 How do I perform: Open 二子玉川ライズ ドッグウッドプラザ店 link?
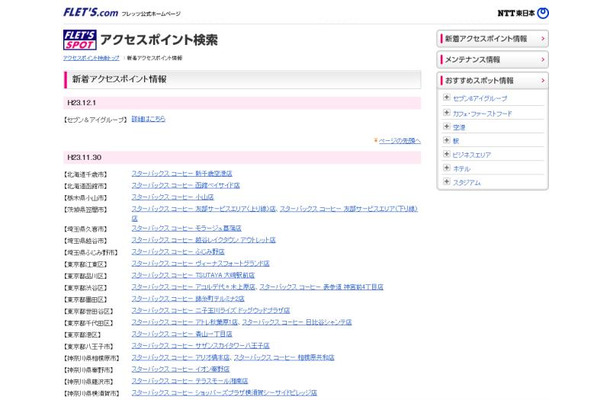[210, 311]
